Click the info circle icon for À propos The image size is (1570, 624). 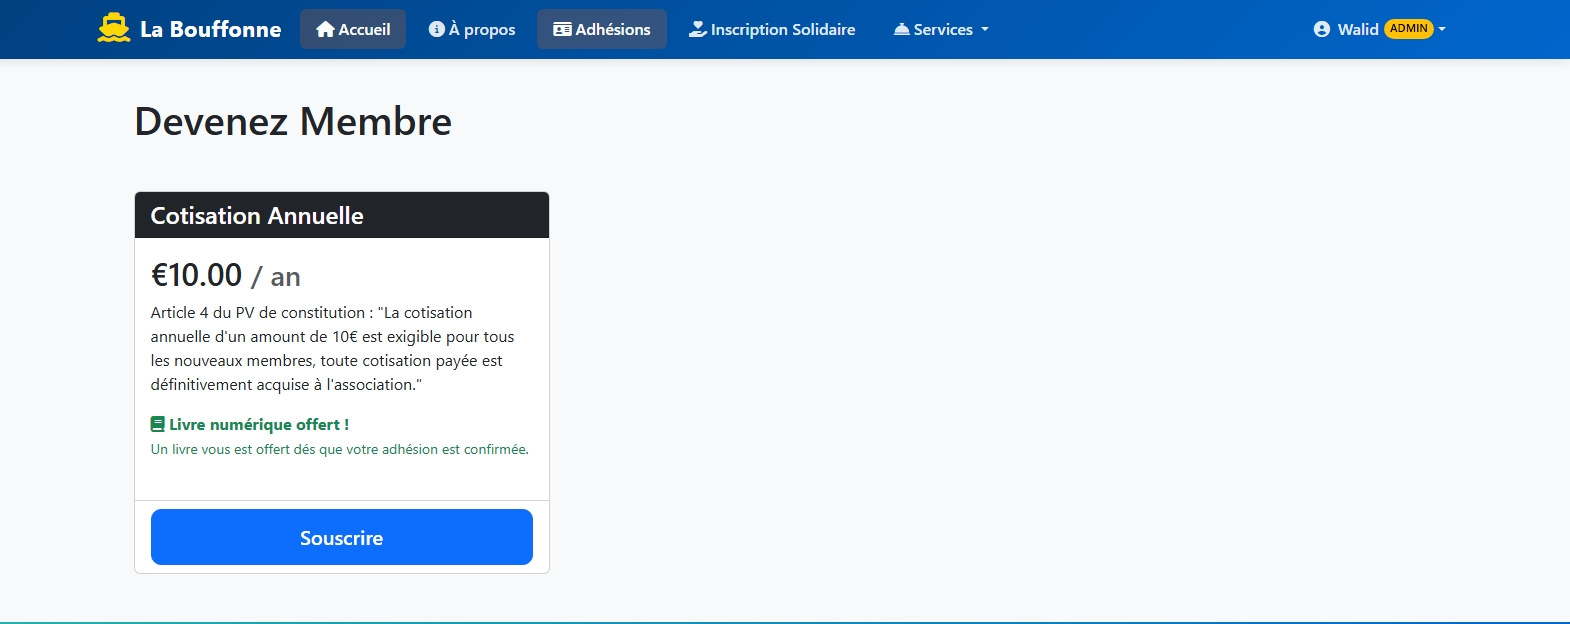(437, 29)
